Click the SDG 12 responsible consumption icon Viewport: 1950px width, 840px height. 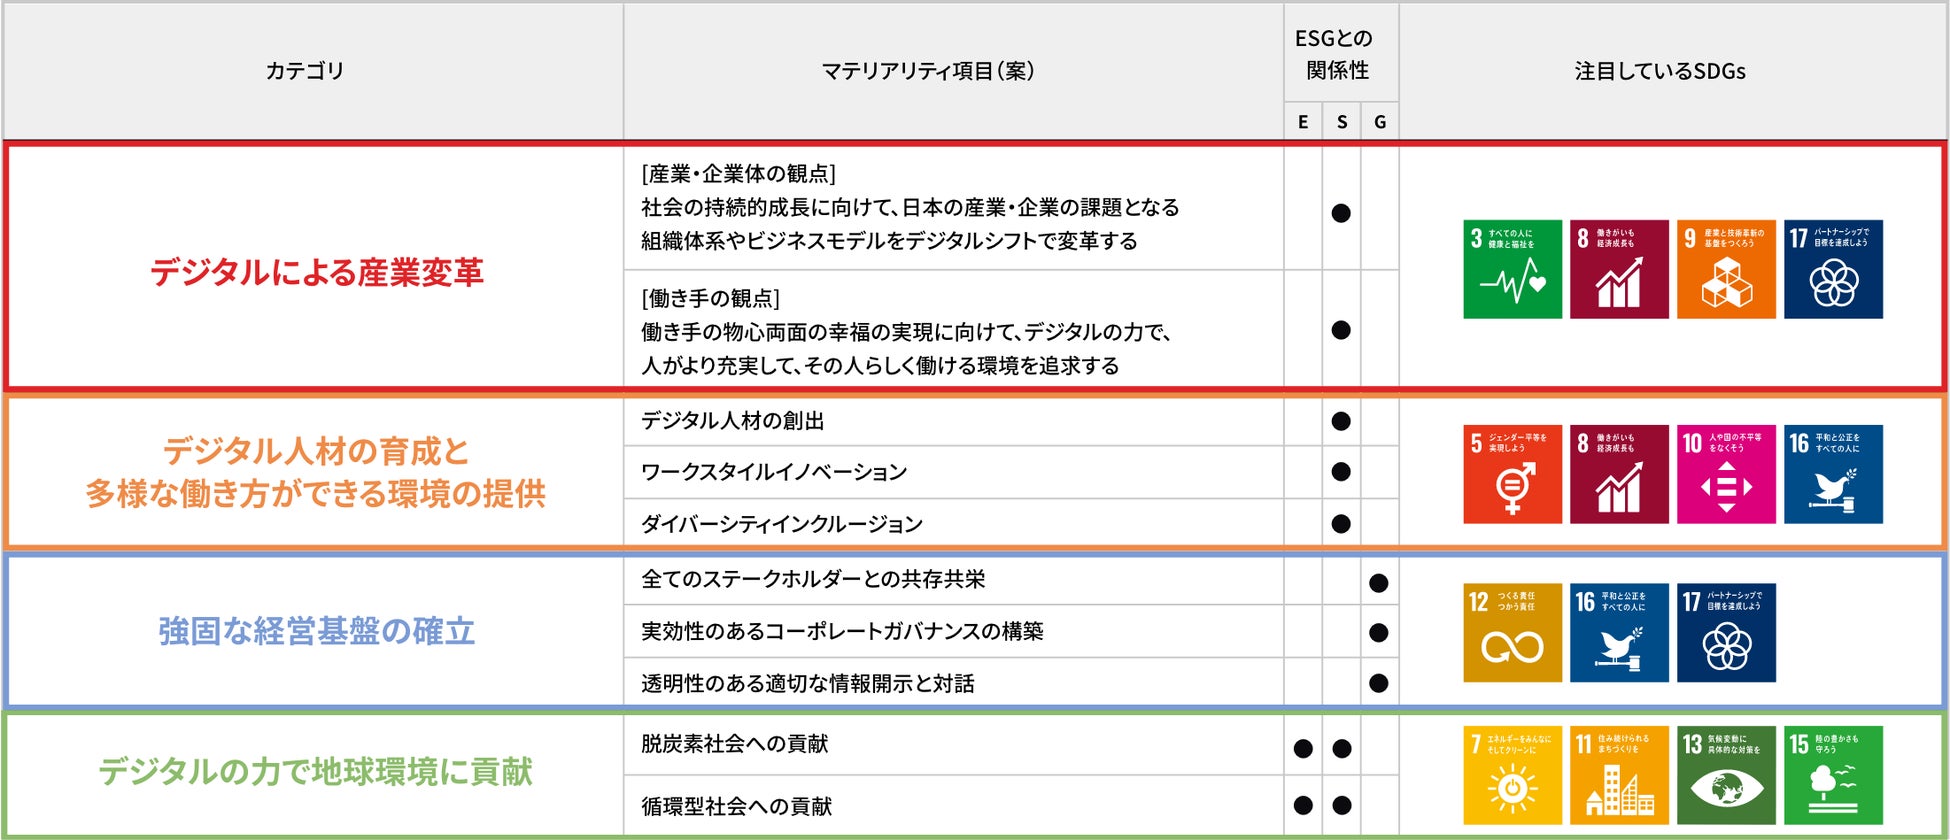pyautogui.click(x=1512, y=633)
